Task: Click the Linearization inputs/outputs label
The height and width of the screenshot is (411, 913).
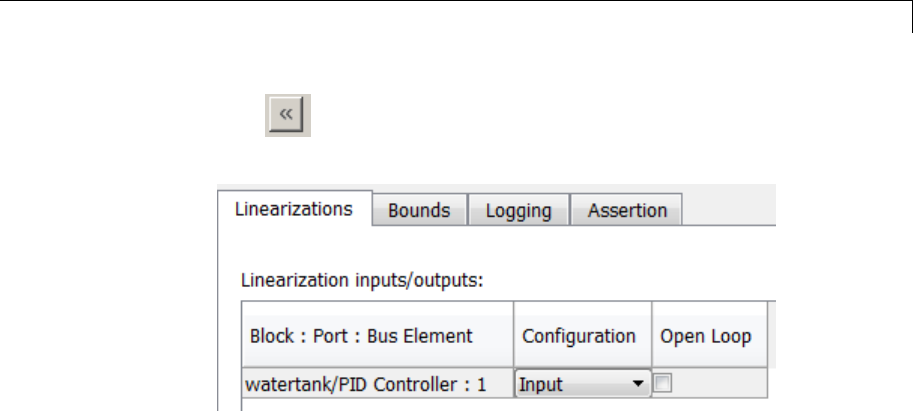Action: (x=363, y=280)
